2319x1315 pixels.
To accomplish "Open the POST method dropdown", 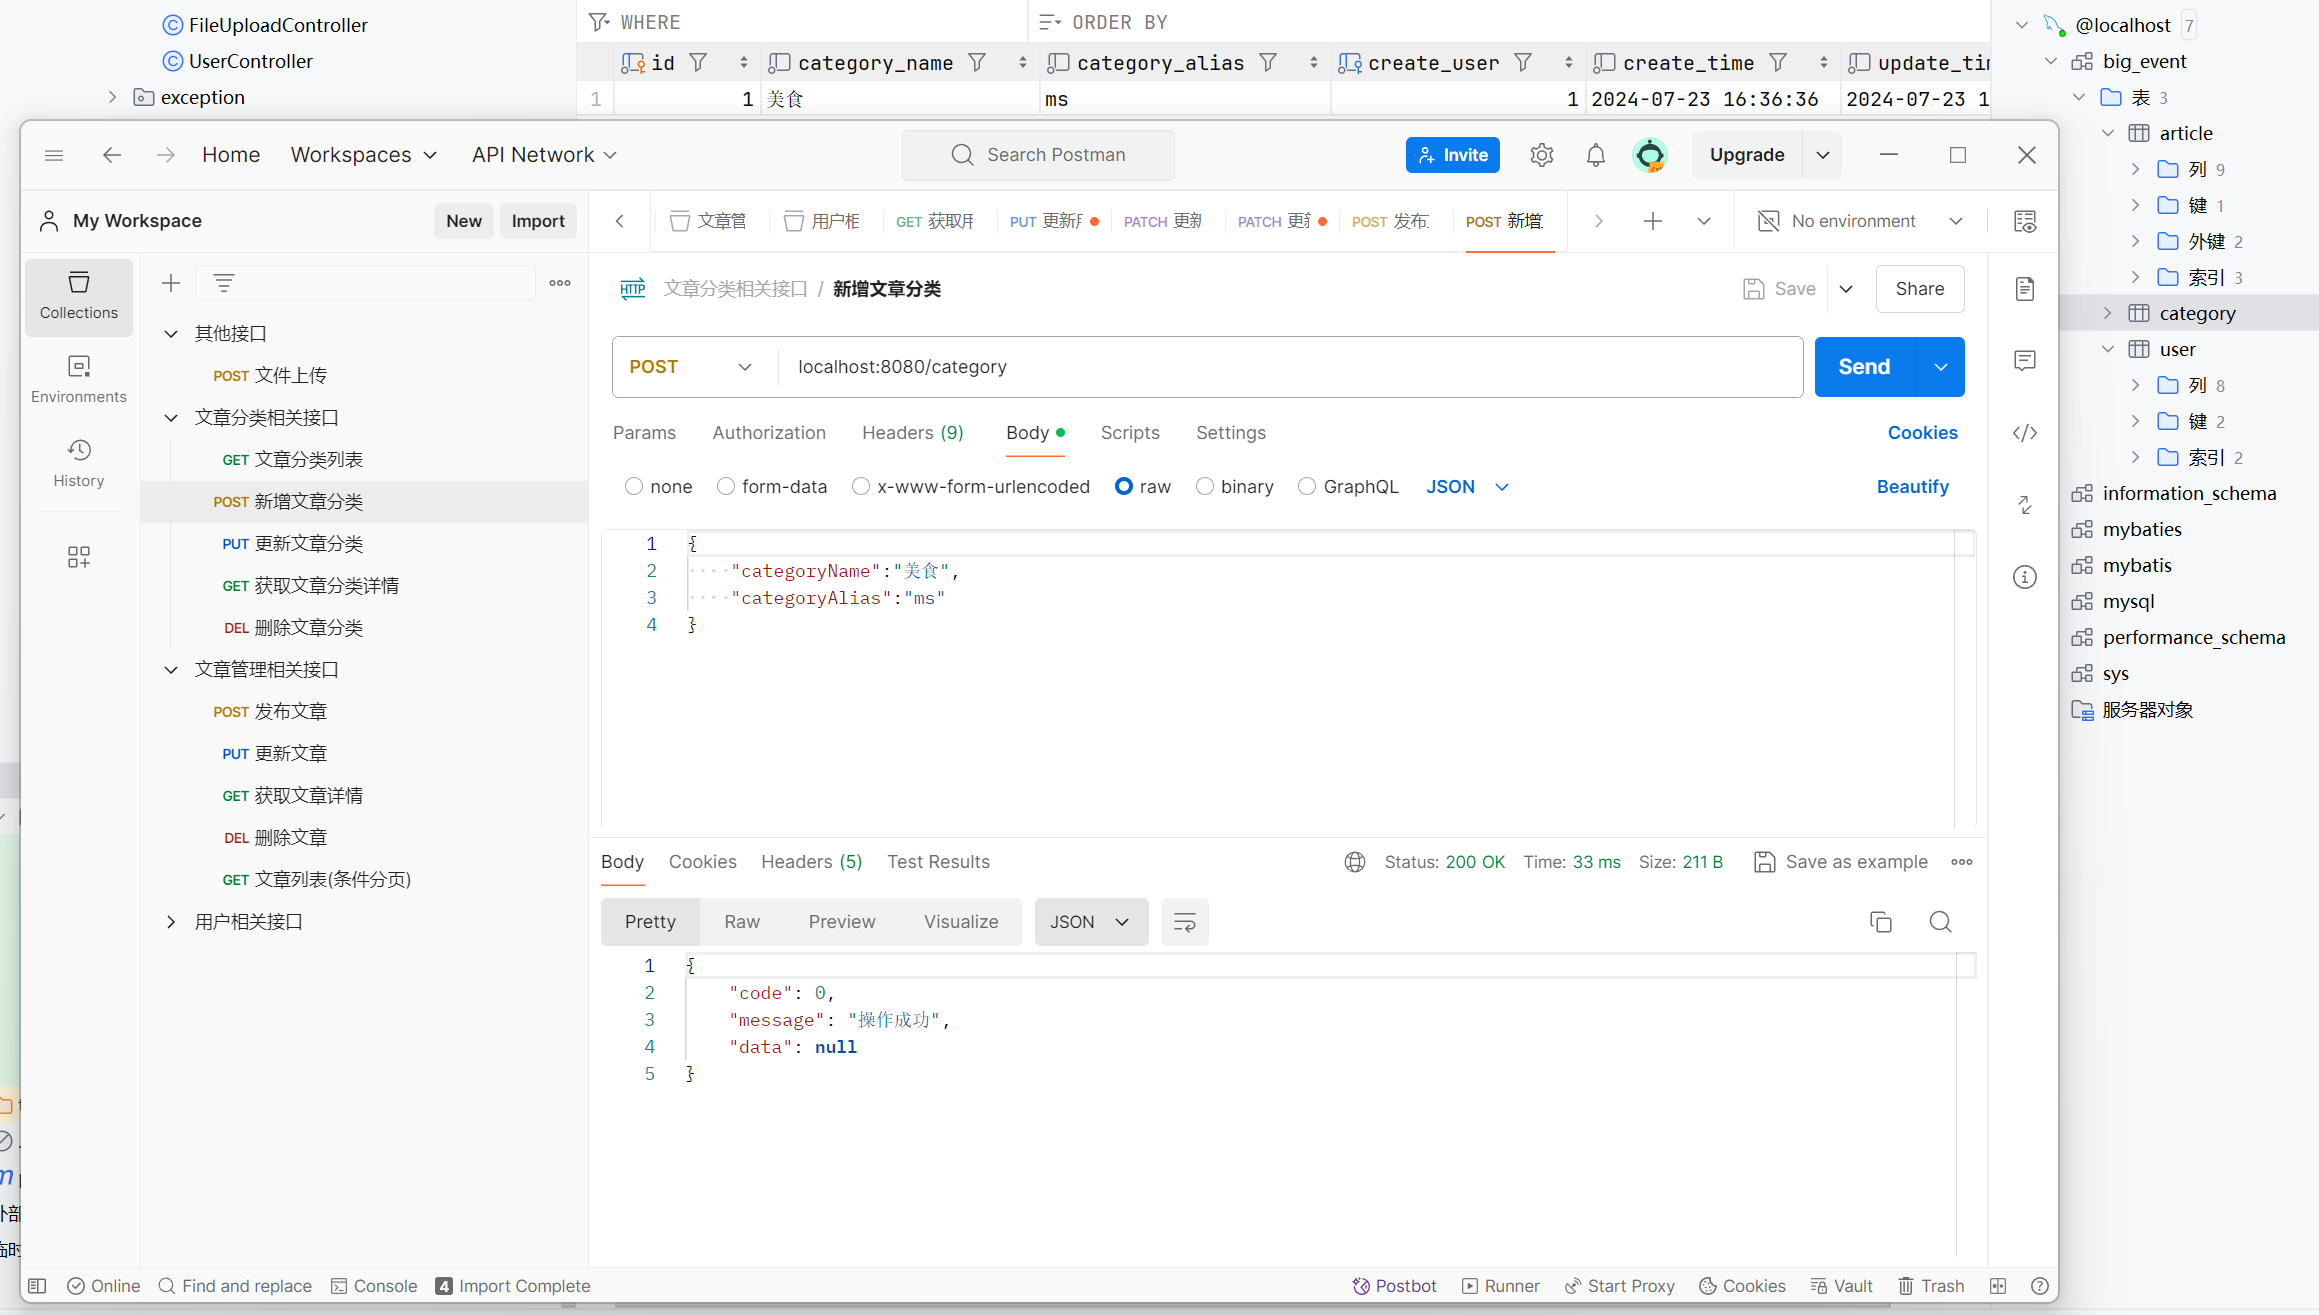I will tap(692, 367).
